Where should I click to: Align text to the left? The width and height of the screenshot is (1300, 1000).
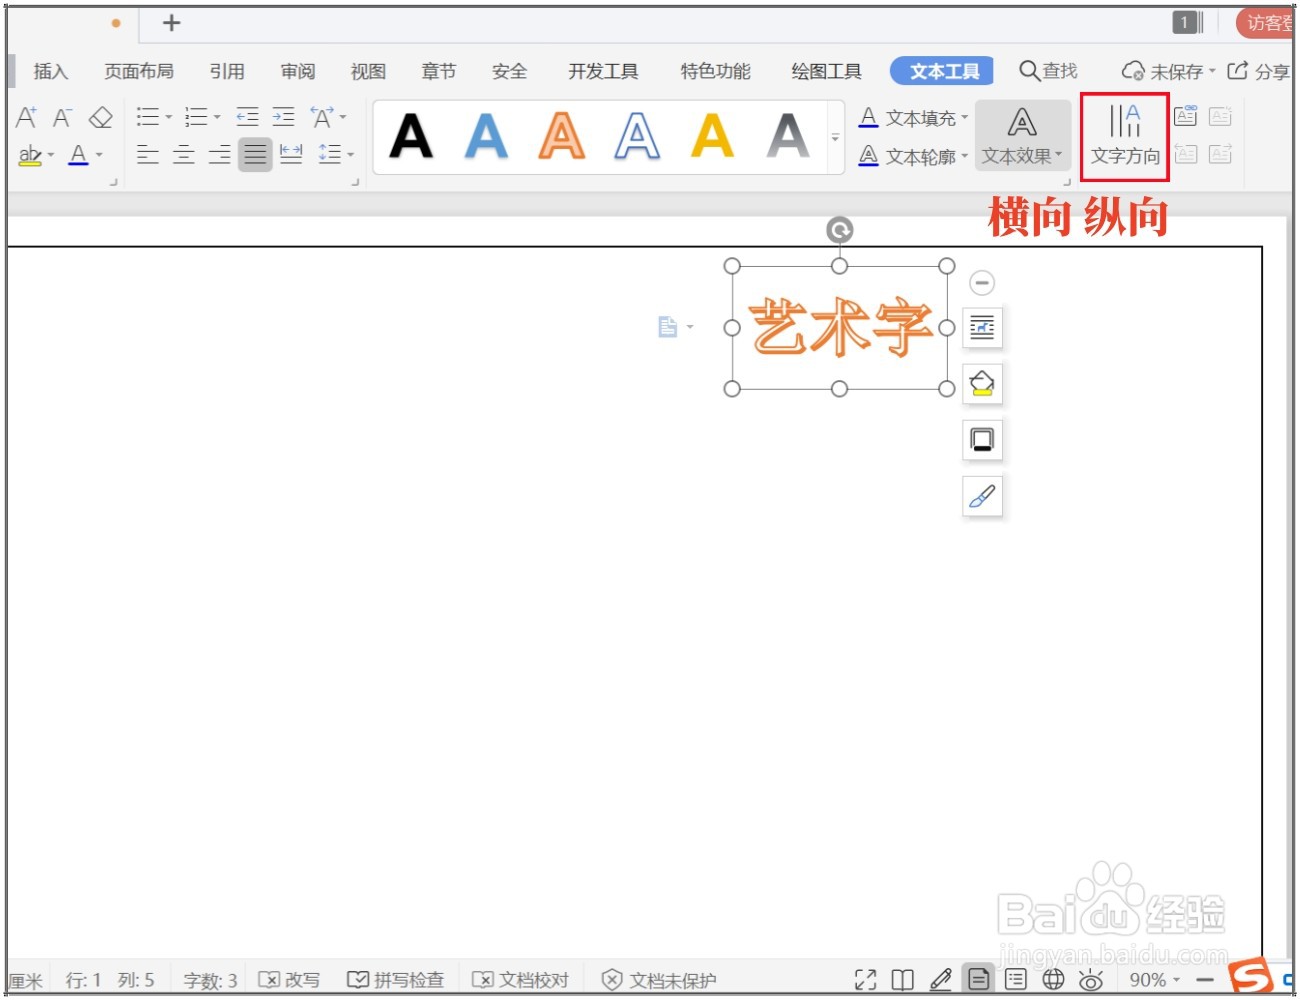click(x=148, y=154)
